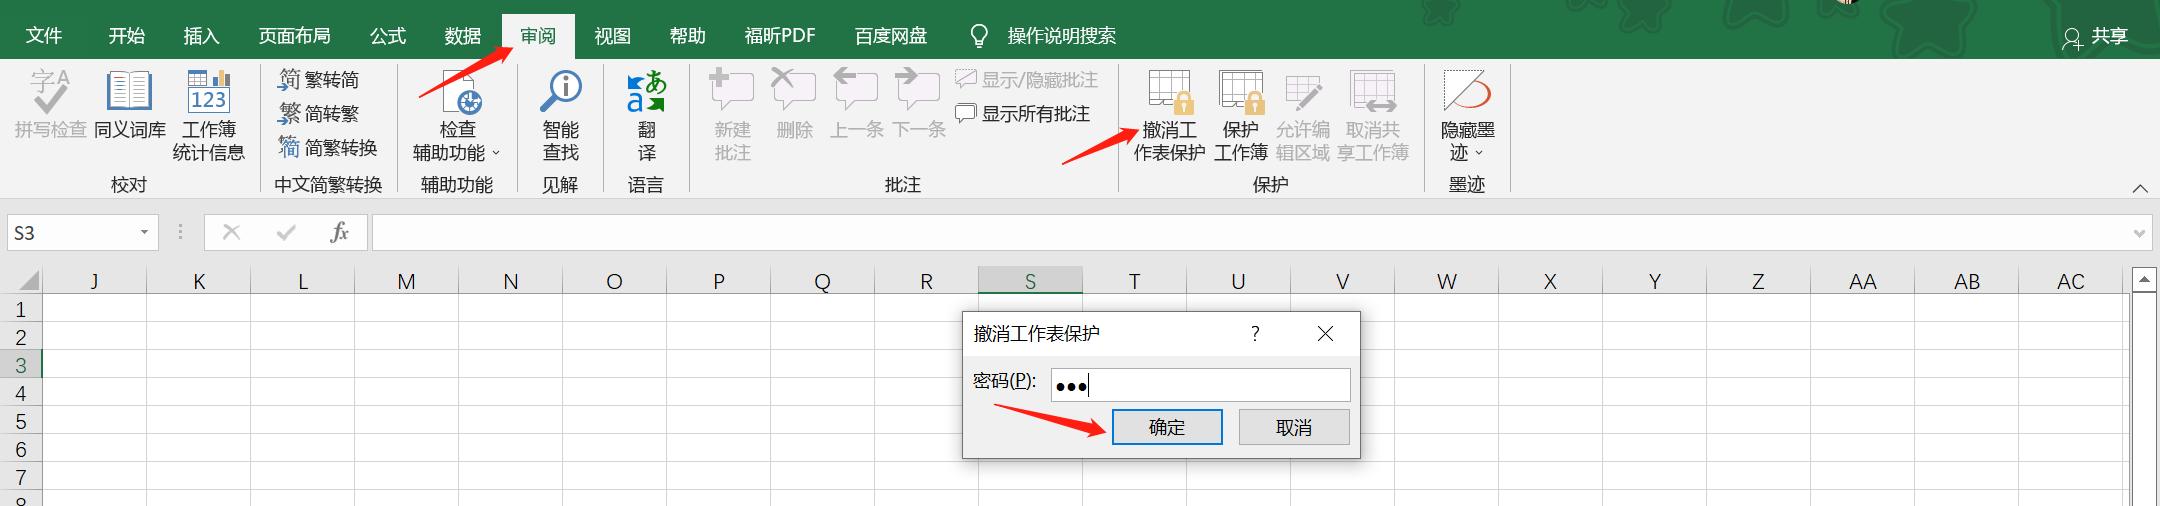
Task: Close the Unprotect Sheet dialog
Action: (1325, 334)
